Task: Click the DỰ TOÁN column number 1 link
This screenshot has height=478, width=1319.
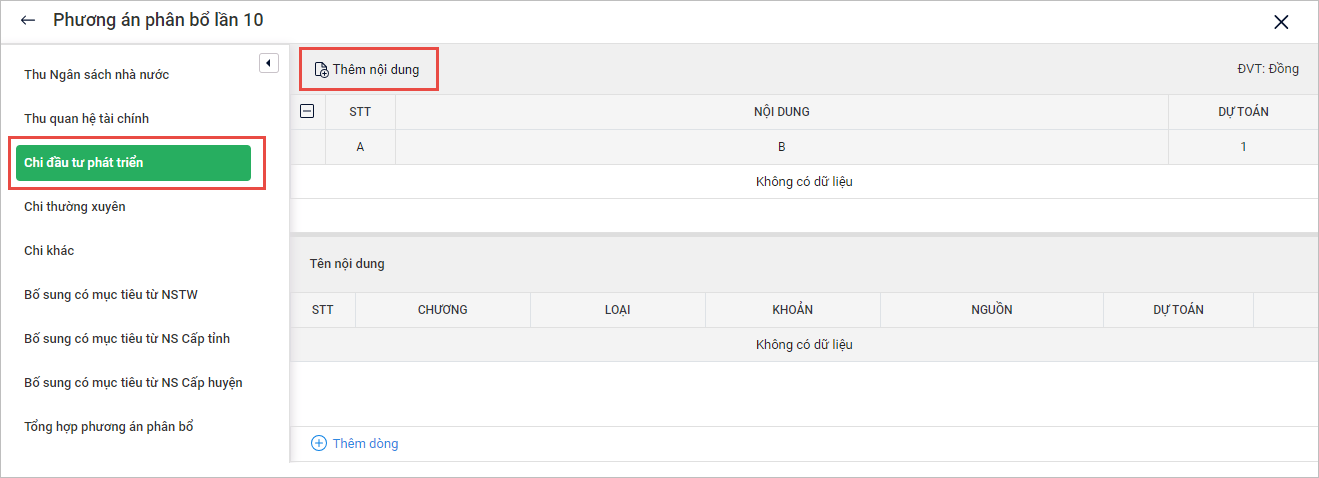Action: pyautogui.click(x=1243, y=147)
